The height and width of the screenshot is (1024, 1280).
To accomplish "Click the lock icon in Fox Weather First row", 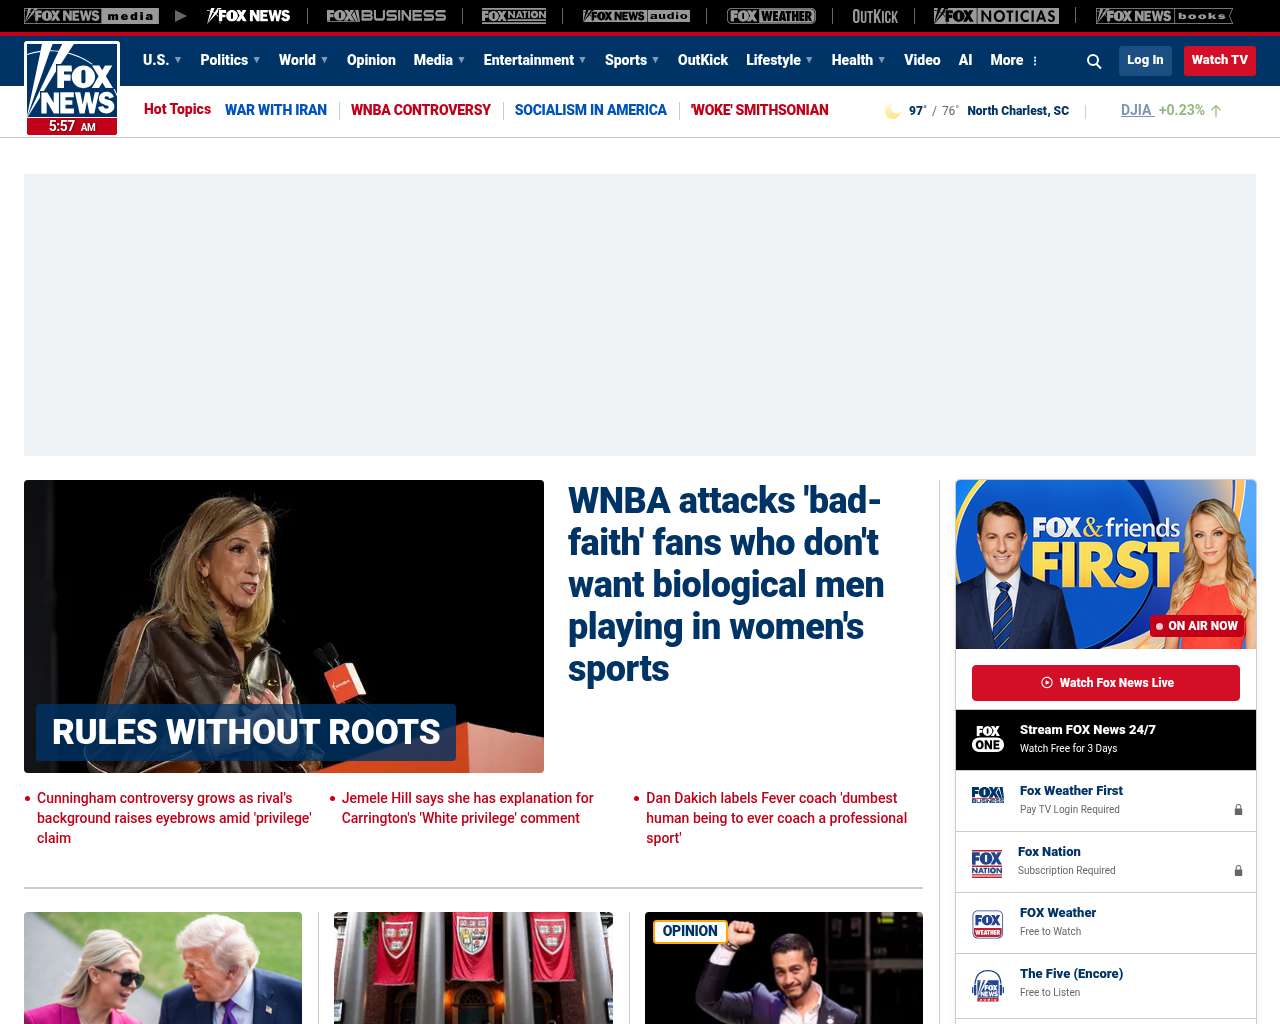I will [x=1238, y=810].
